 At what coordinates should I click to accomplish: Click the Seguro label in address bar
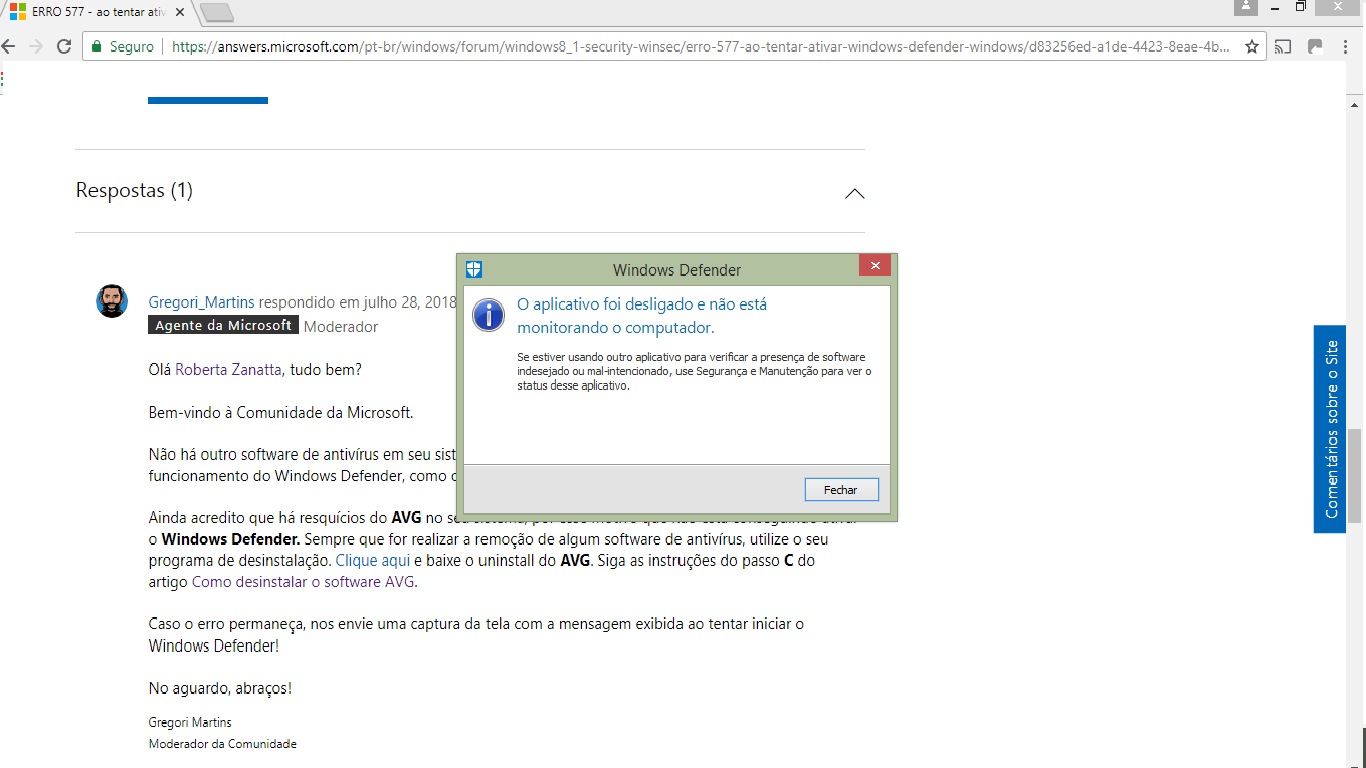[x=132, y=47]
